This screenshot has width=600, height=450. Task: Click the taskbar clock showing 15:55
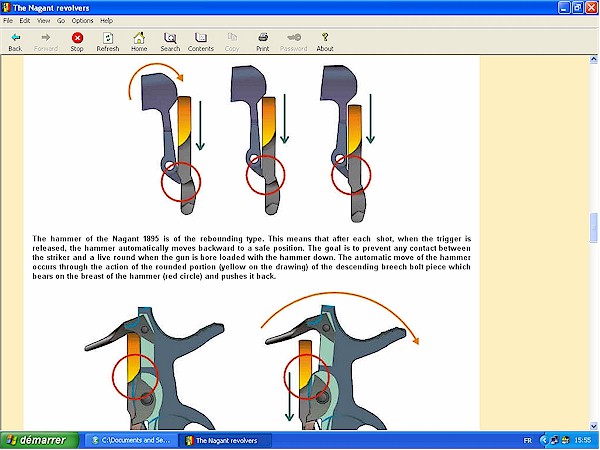[582, 440]
